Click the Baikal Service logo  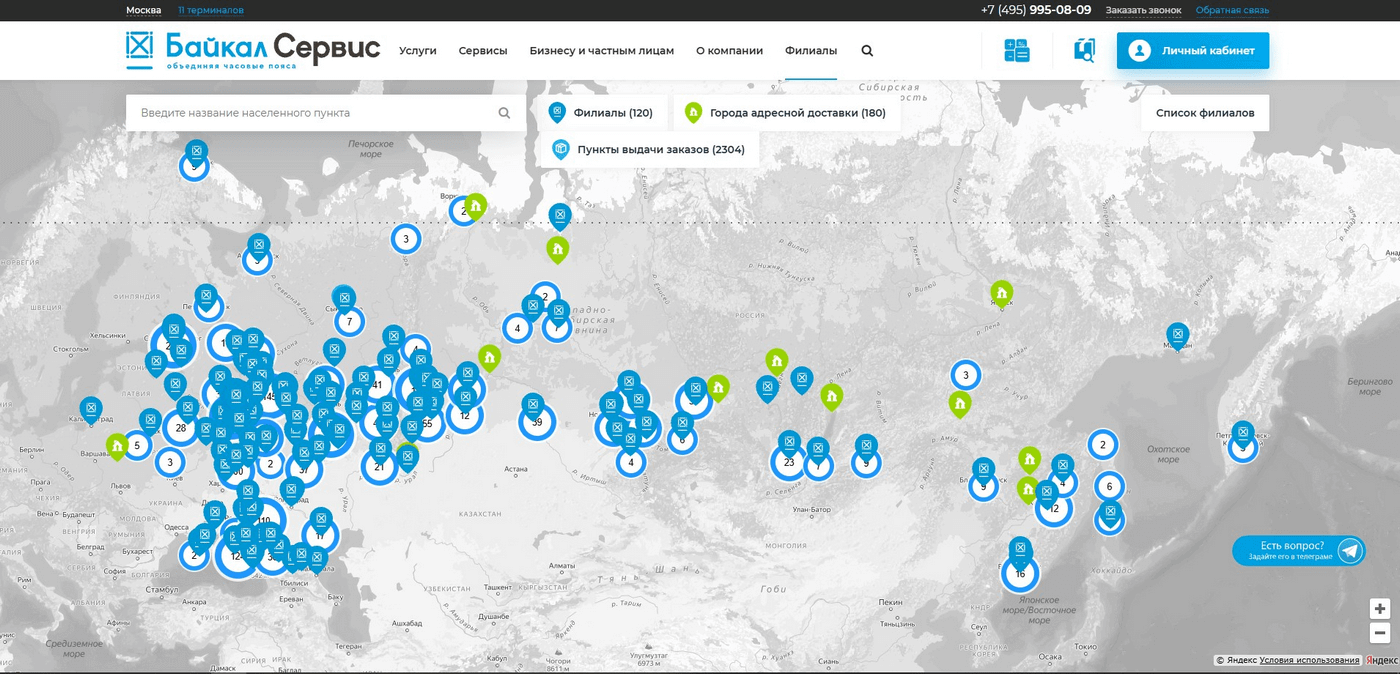coord(253,50)
